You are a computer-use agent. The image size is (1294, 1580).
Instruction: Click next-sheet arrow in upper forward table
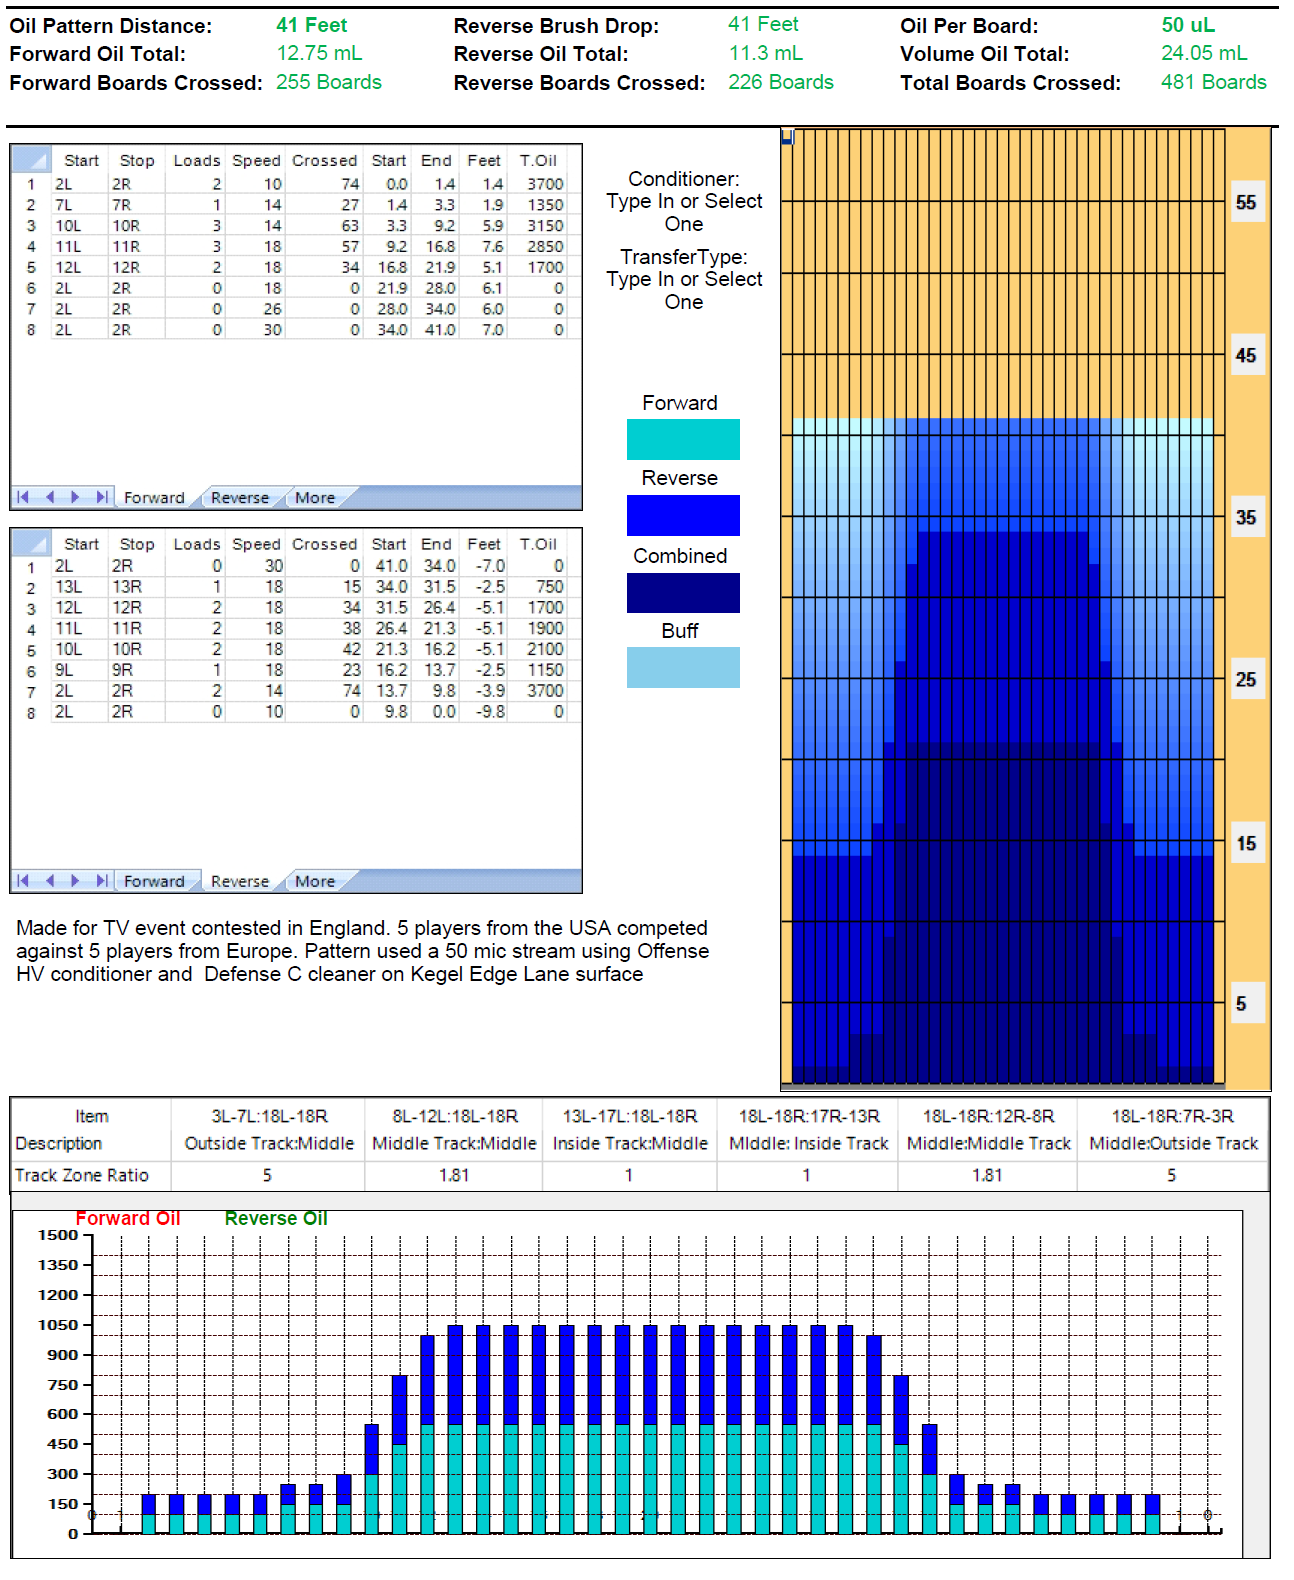[x=75, y=497]
